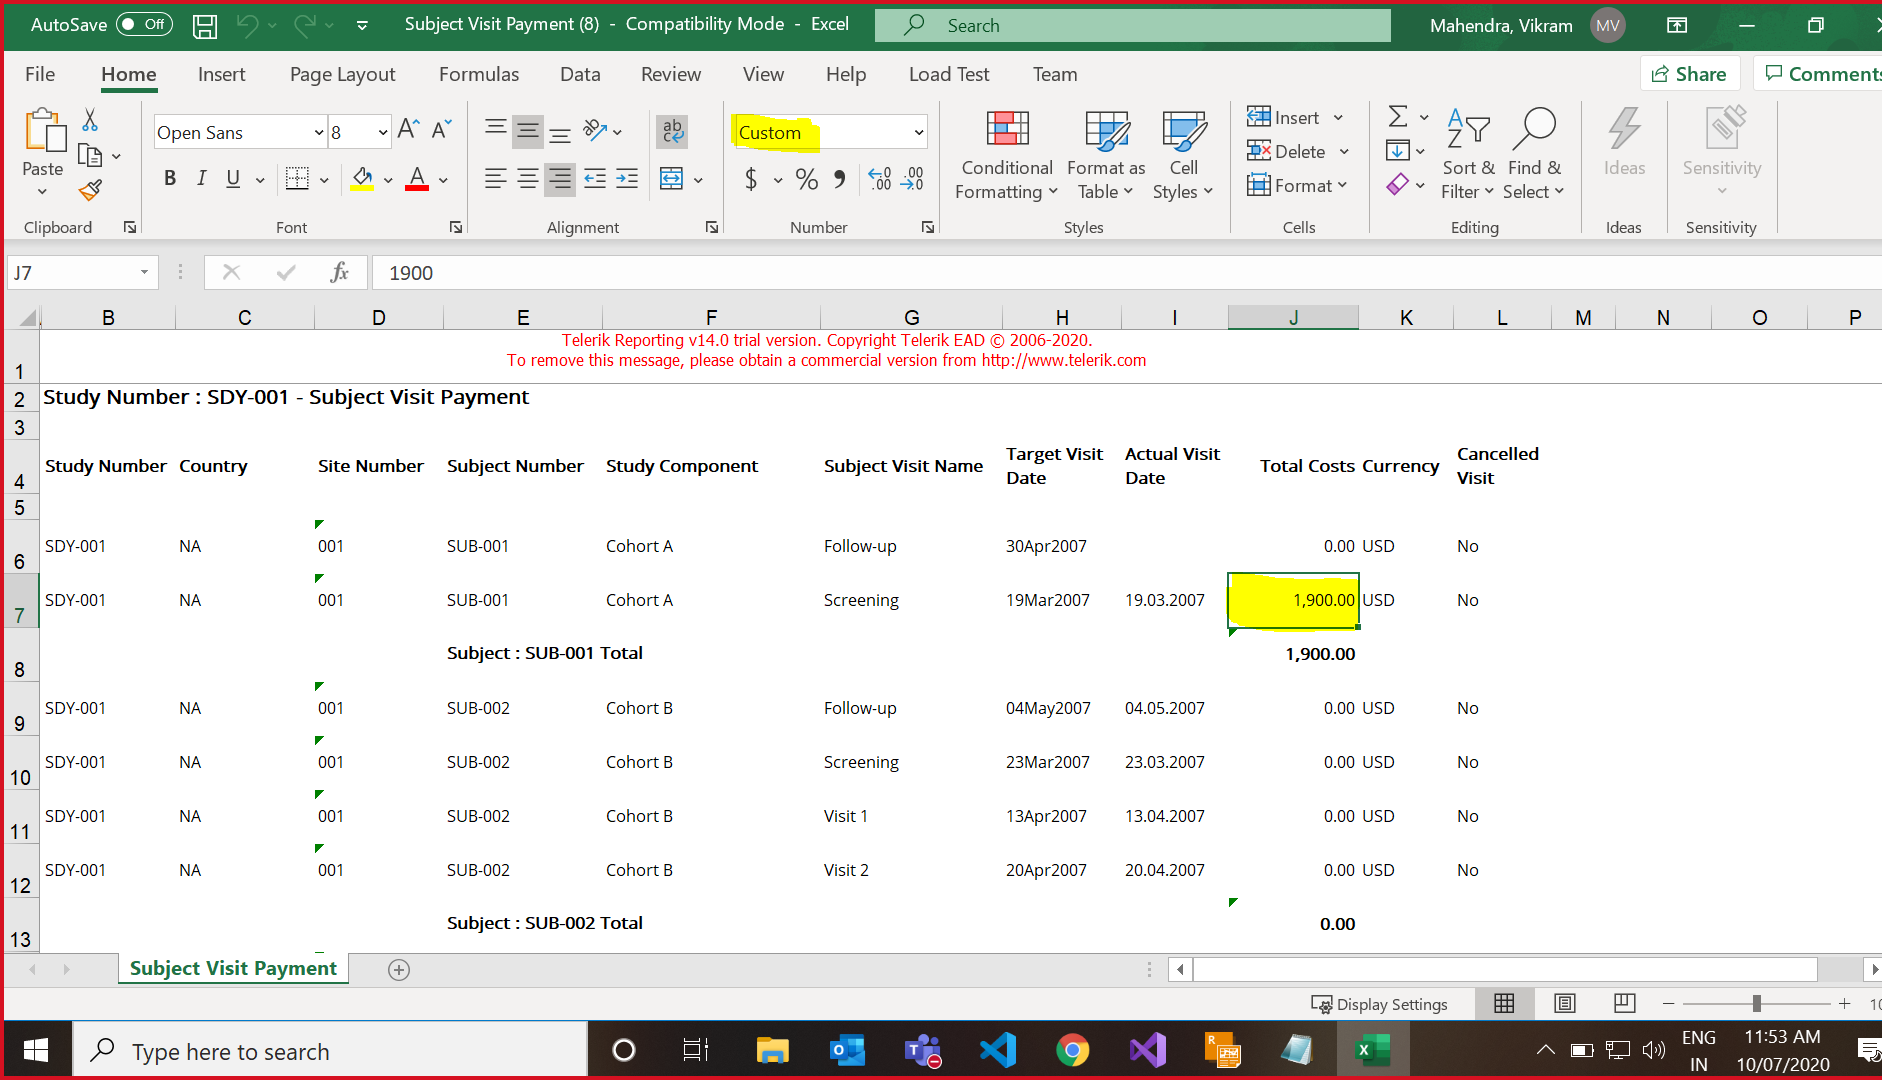
Task: Toggle Bold formatting
Action: [170, 179]
